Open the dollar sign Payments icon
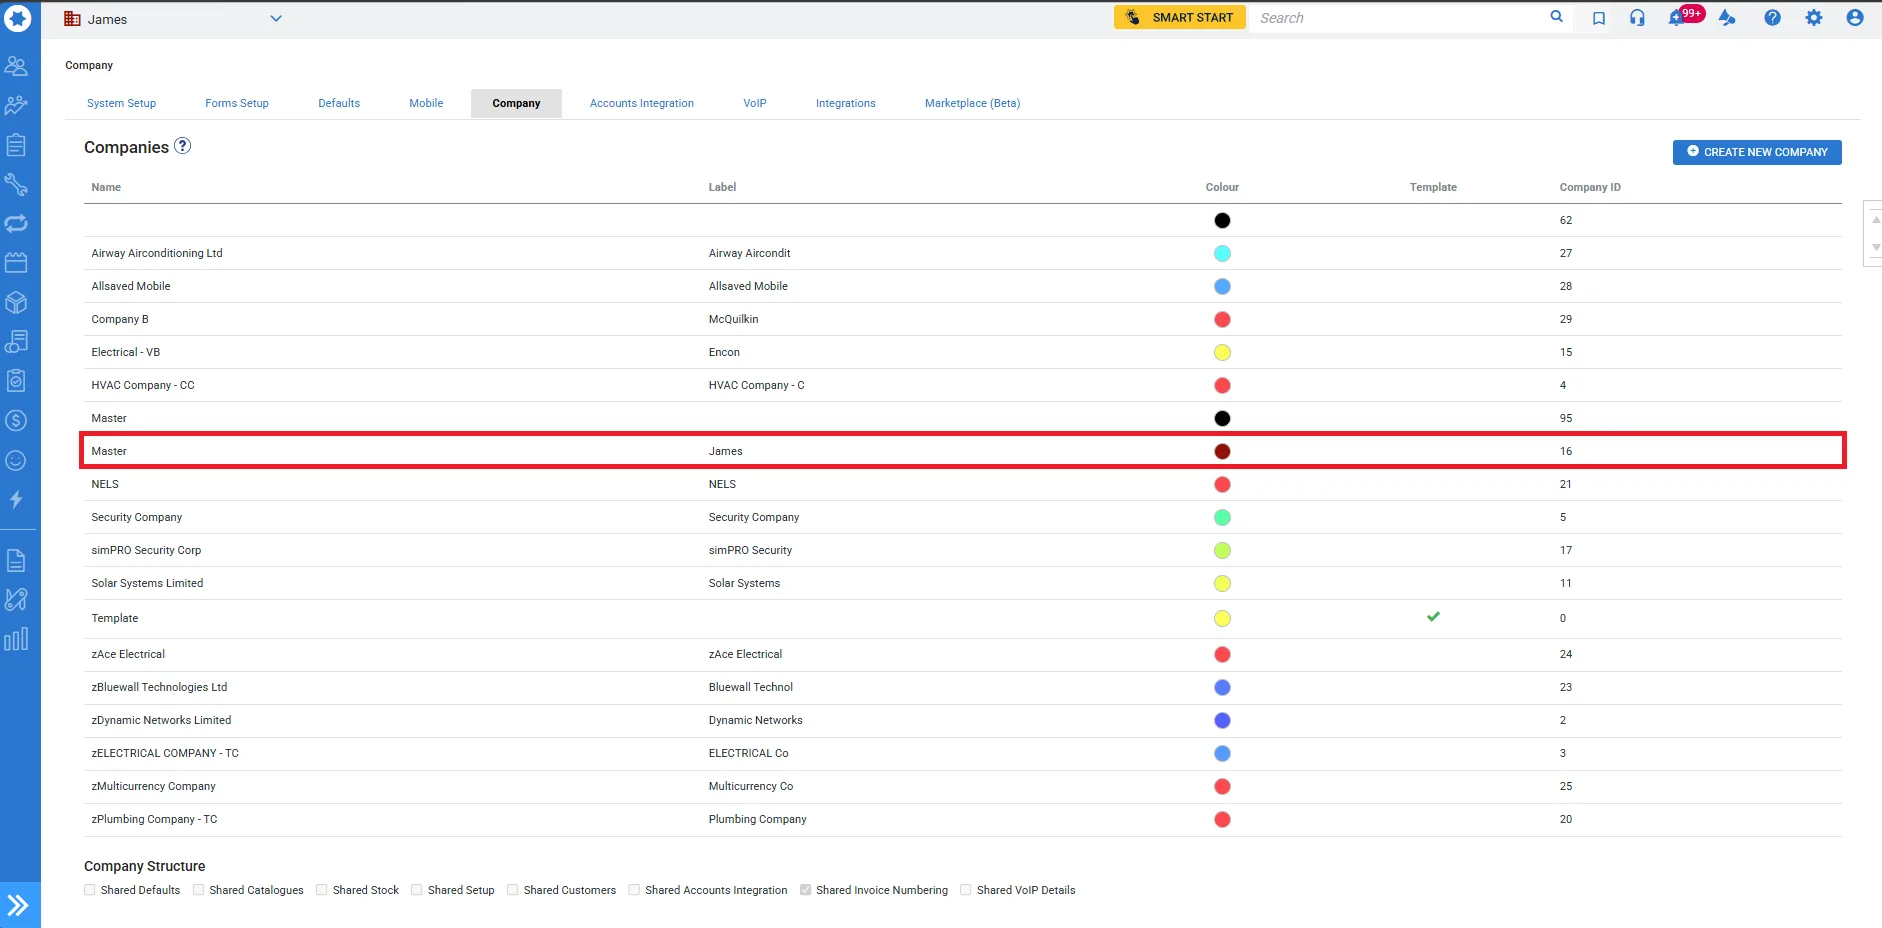Image resolution: width=1882 pixels, height=928 pixels. (16, 421)
